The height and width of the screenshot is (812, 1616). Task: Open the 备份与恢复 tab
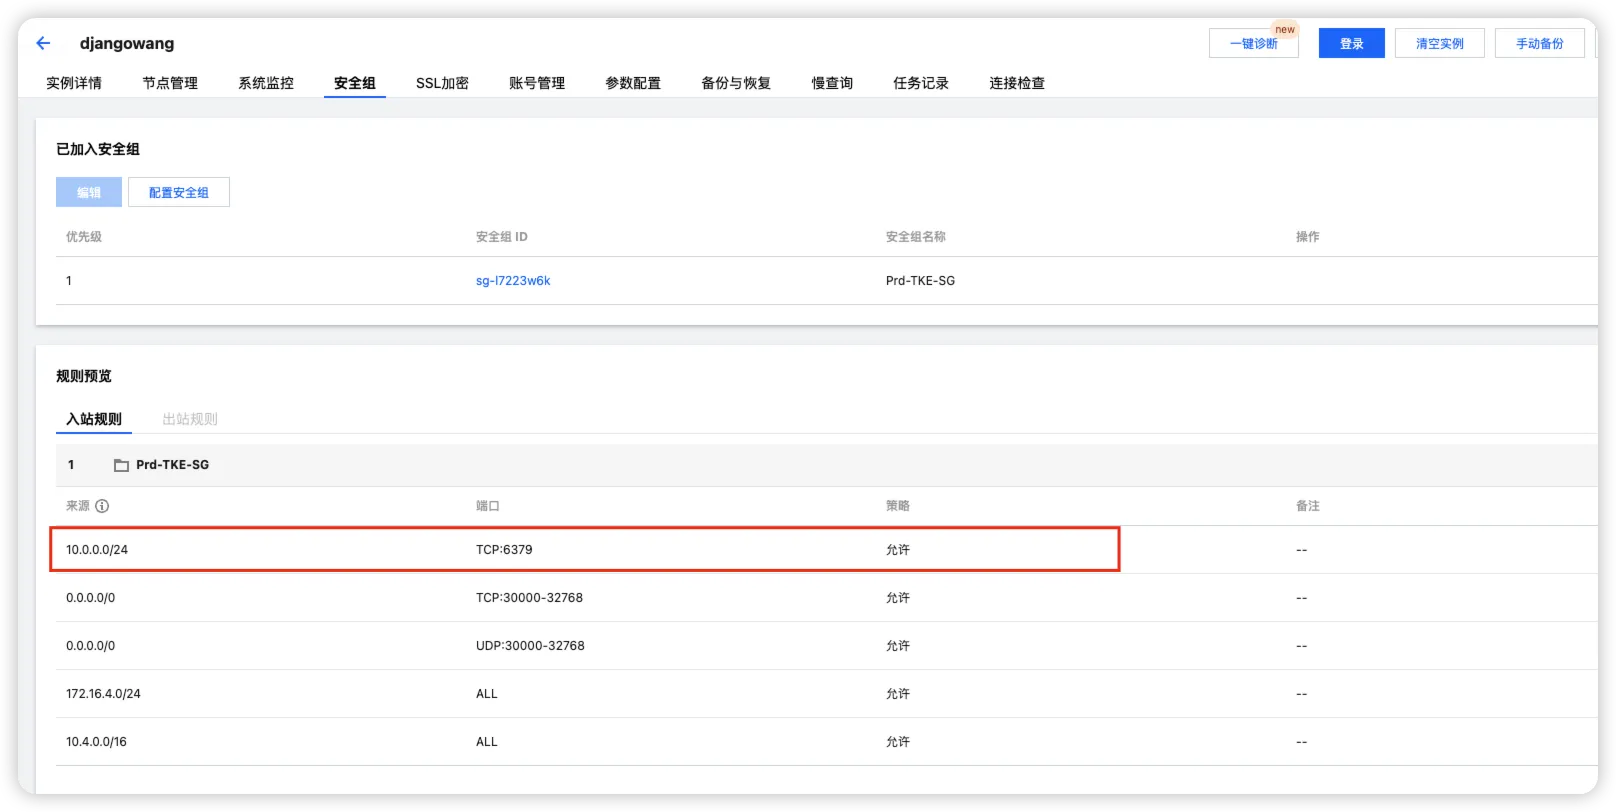[736, 83]
